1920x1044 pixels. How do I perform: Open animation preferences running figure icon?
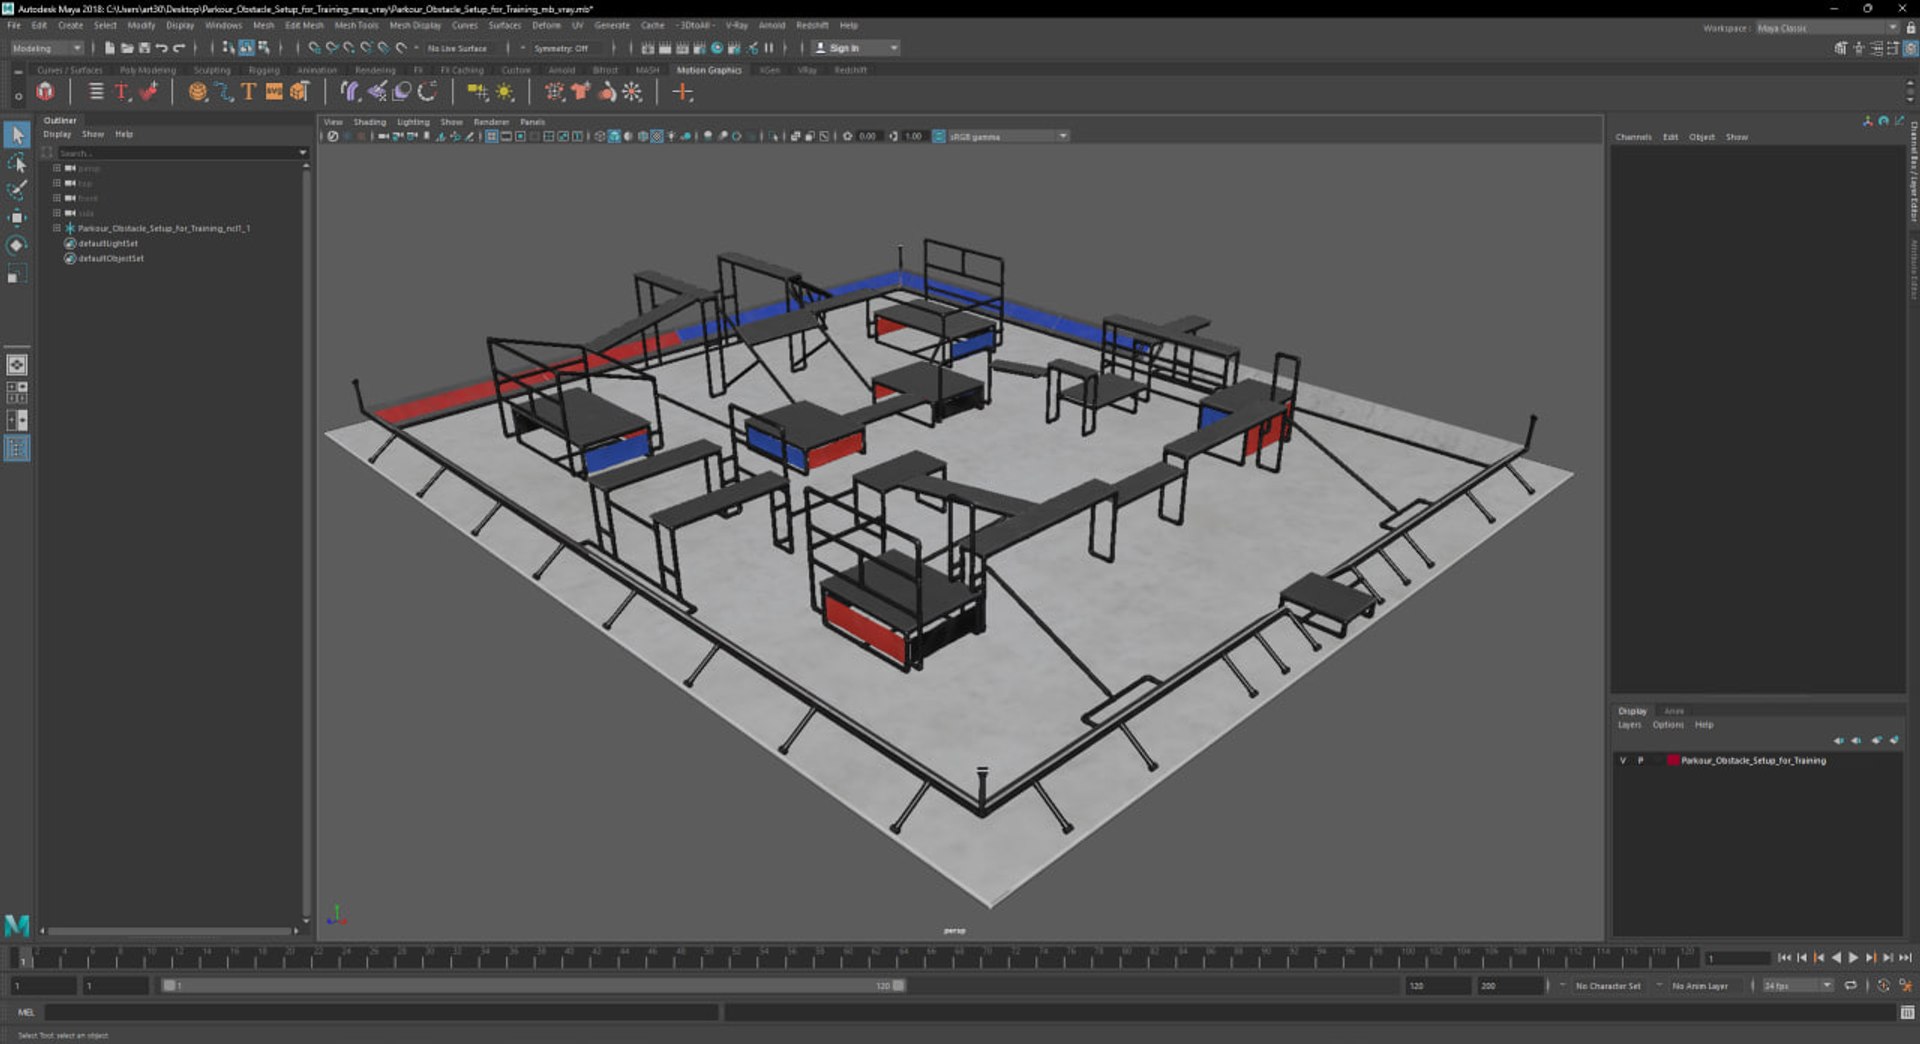coord(1906,986)
